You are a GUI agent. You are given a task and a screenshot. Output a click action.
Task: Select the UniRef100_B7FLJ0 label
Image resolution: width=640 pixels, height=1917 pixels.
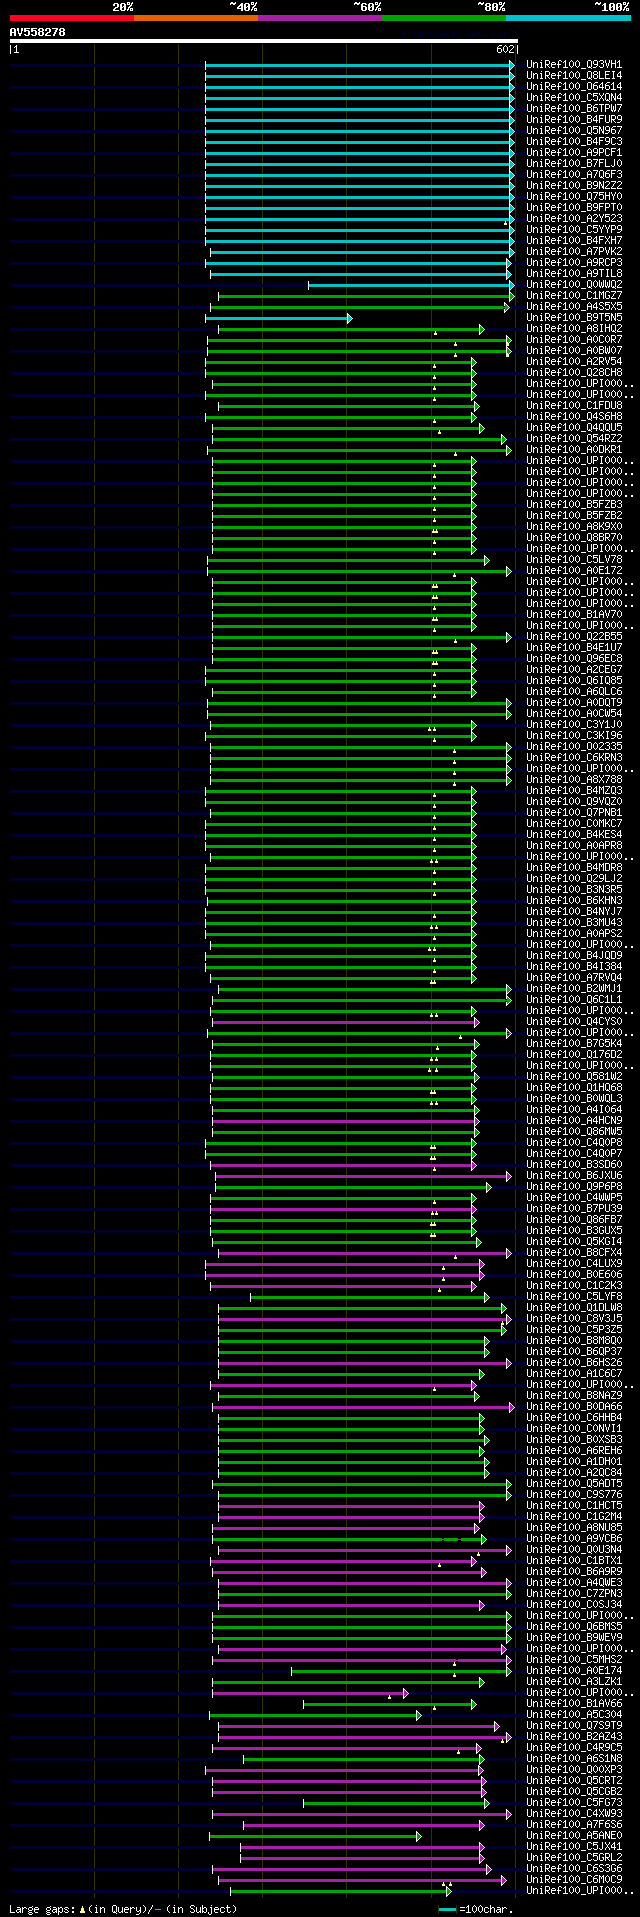click(x=574, y=163)
